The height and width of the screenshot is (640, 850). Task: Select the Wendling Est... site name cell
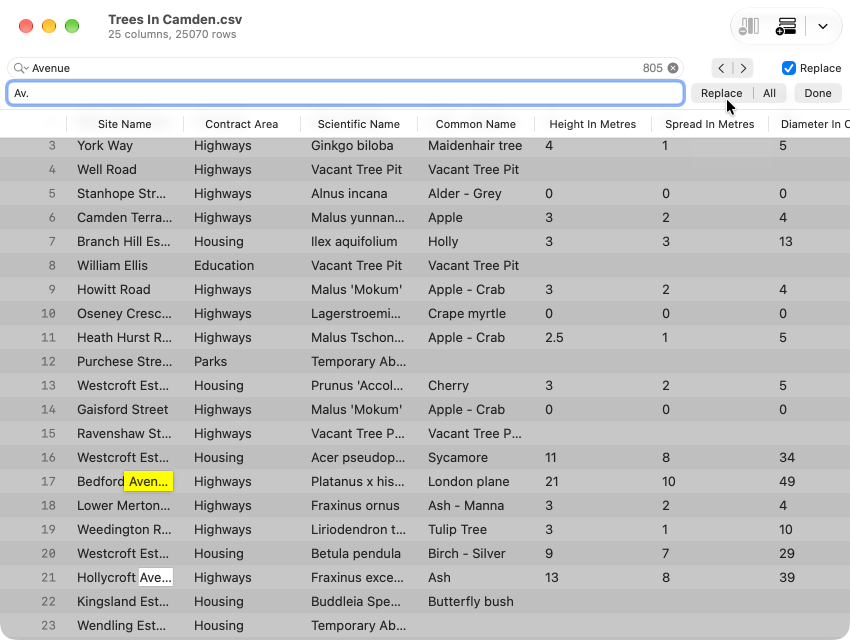(125, 625)
